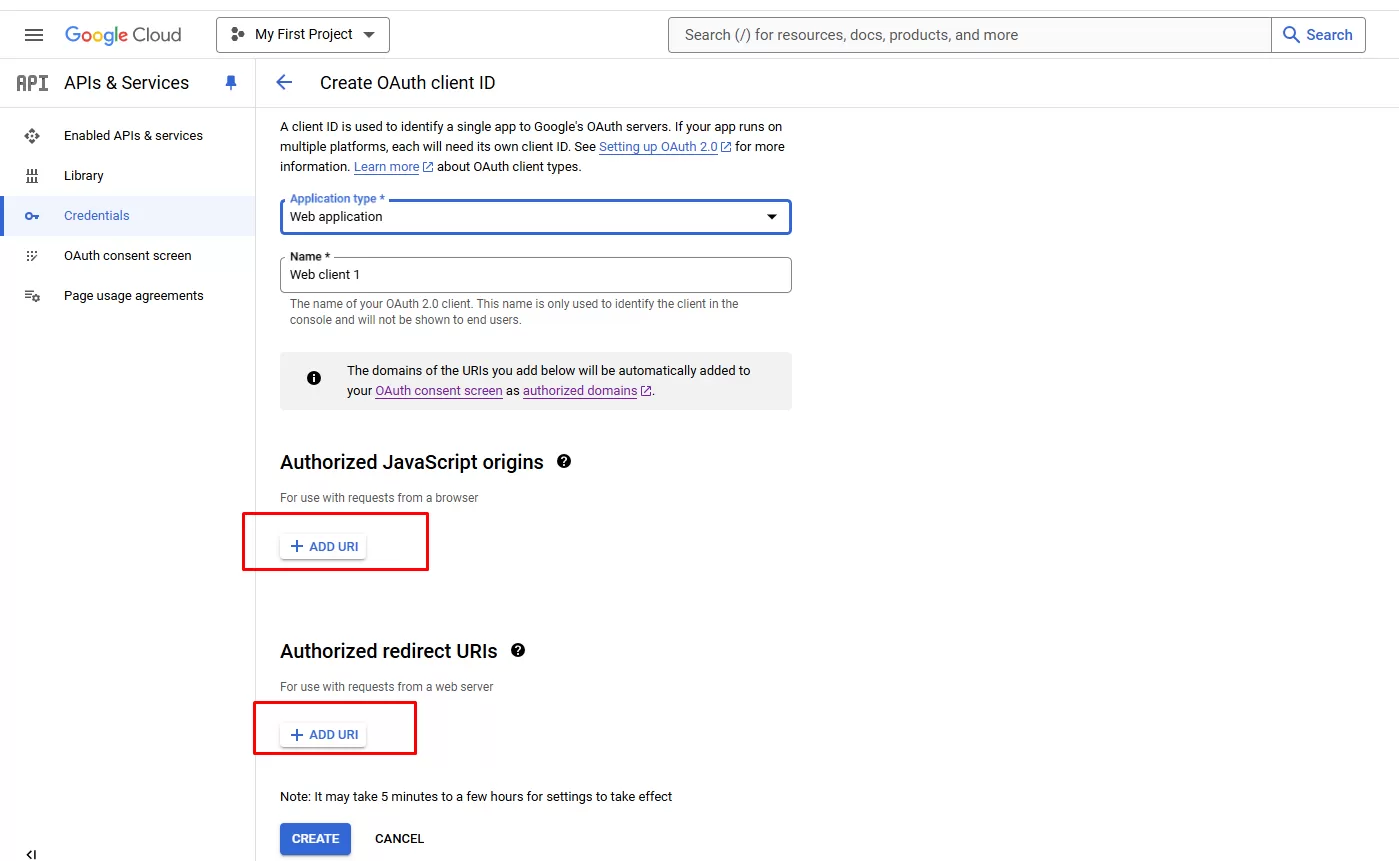The image size is (1399, 861).
Task: Open Page usage agreements sidebar item
Action: pyautogui.click(x=133, y=296)
